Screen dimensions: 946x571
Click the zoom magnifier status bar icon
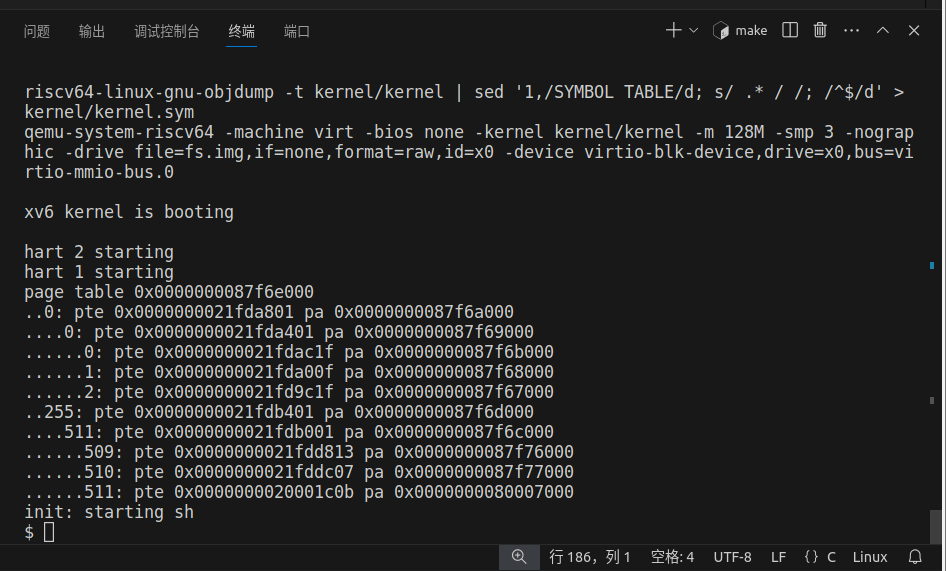coord(519,557)
